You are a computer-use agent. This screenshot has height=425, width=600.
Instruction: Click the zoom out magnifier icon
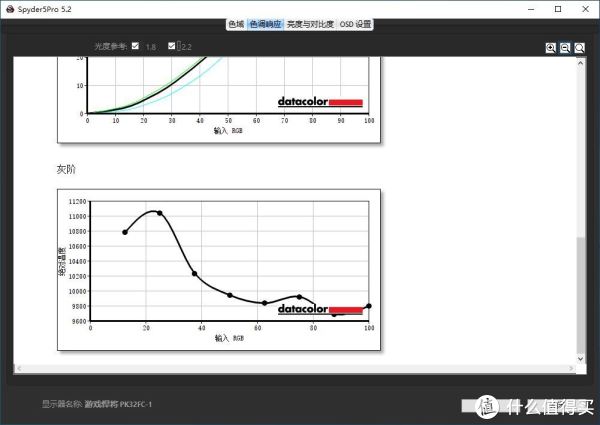click(565, 47)
